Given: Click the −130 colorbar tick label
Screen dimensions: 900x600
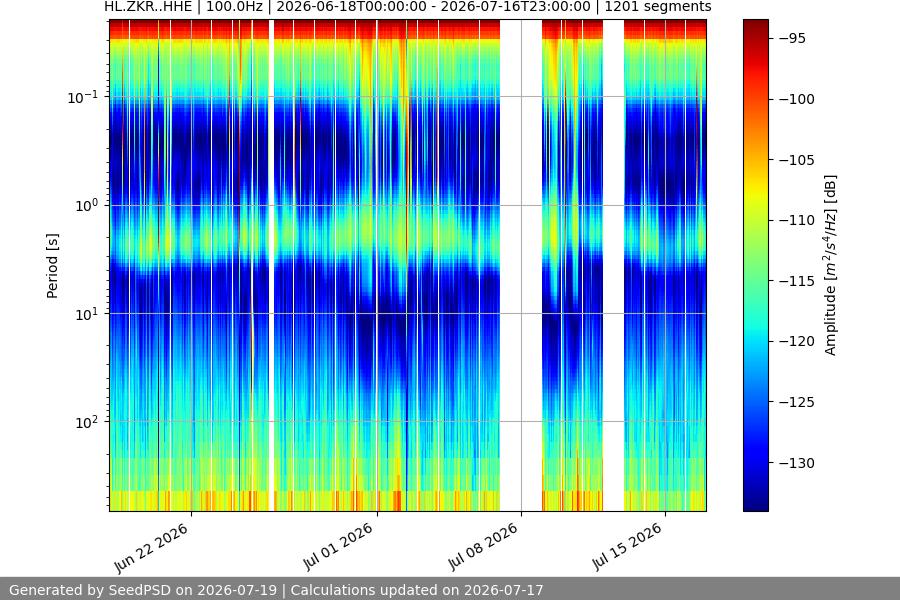Looking at the screenshot, I should click(x=796, y=463).
